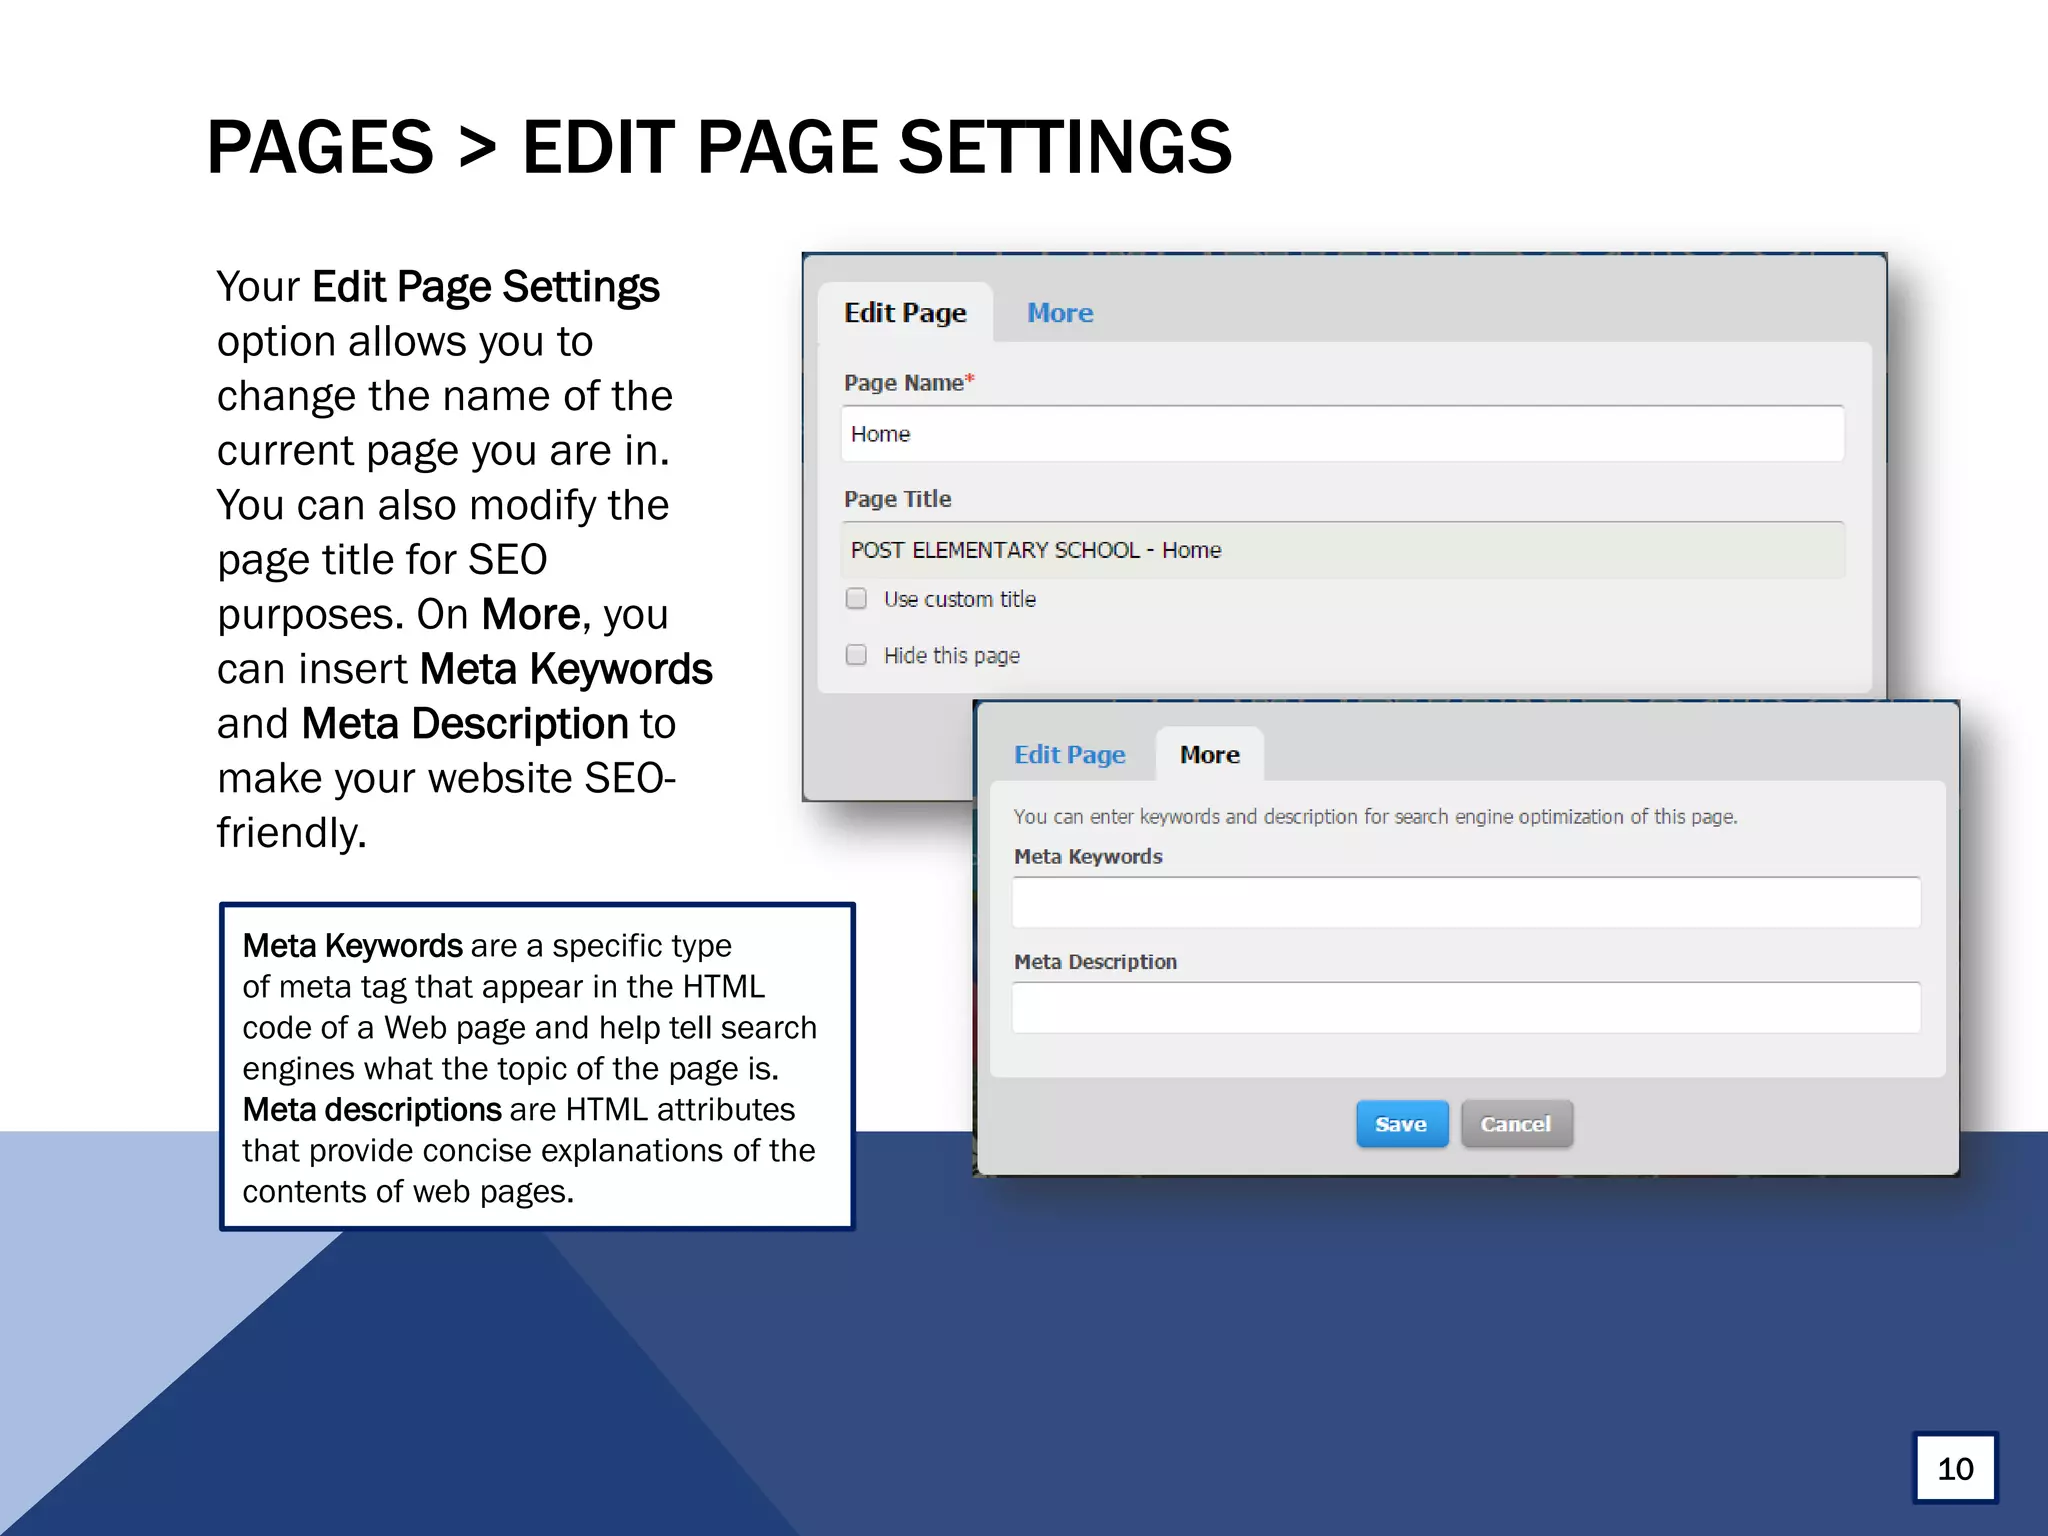Viewport: 2048px width, 1536px height.
Task: Click the Page Title label
Action: pyautogui.click(x=897, y=499)
